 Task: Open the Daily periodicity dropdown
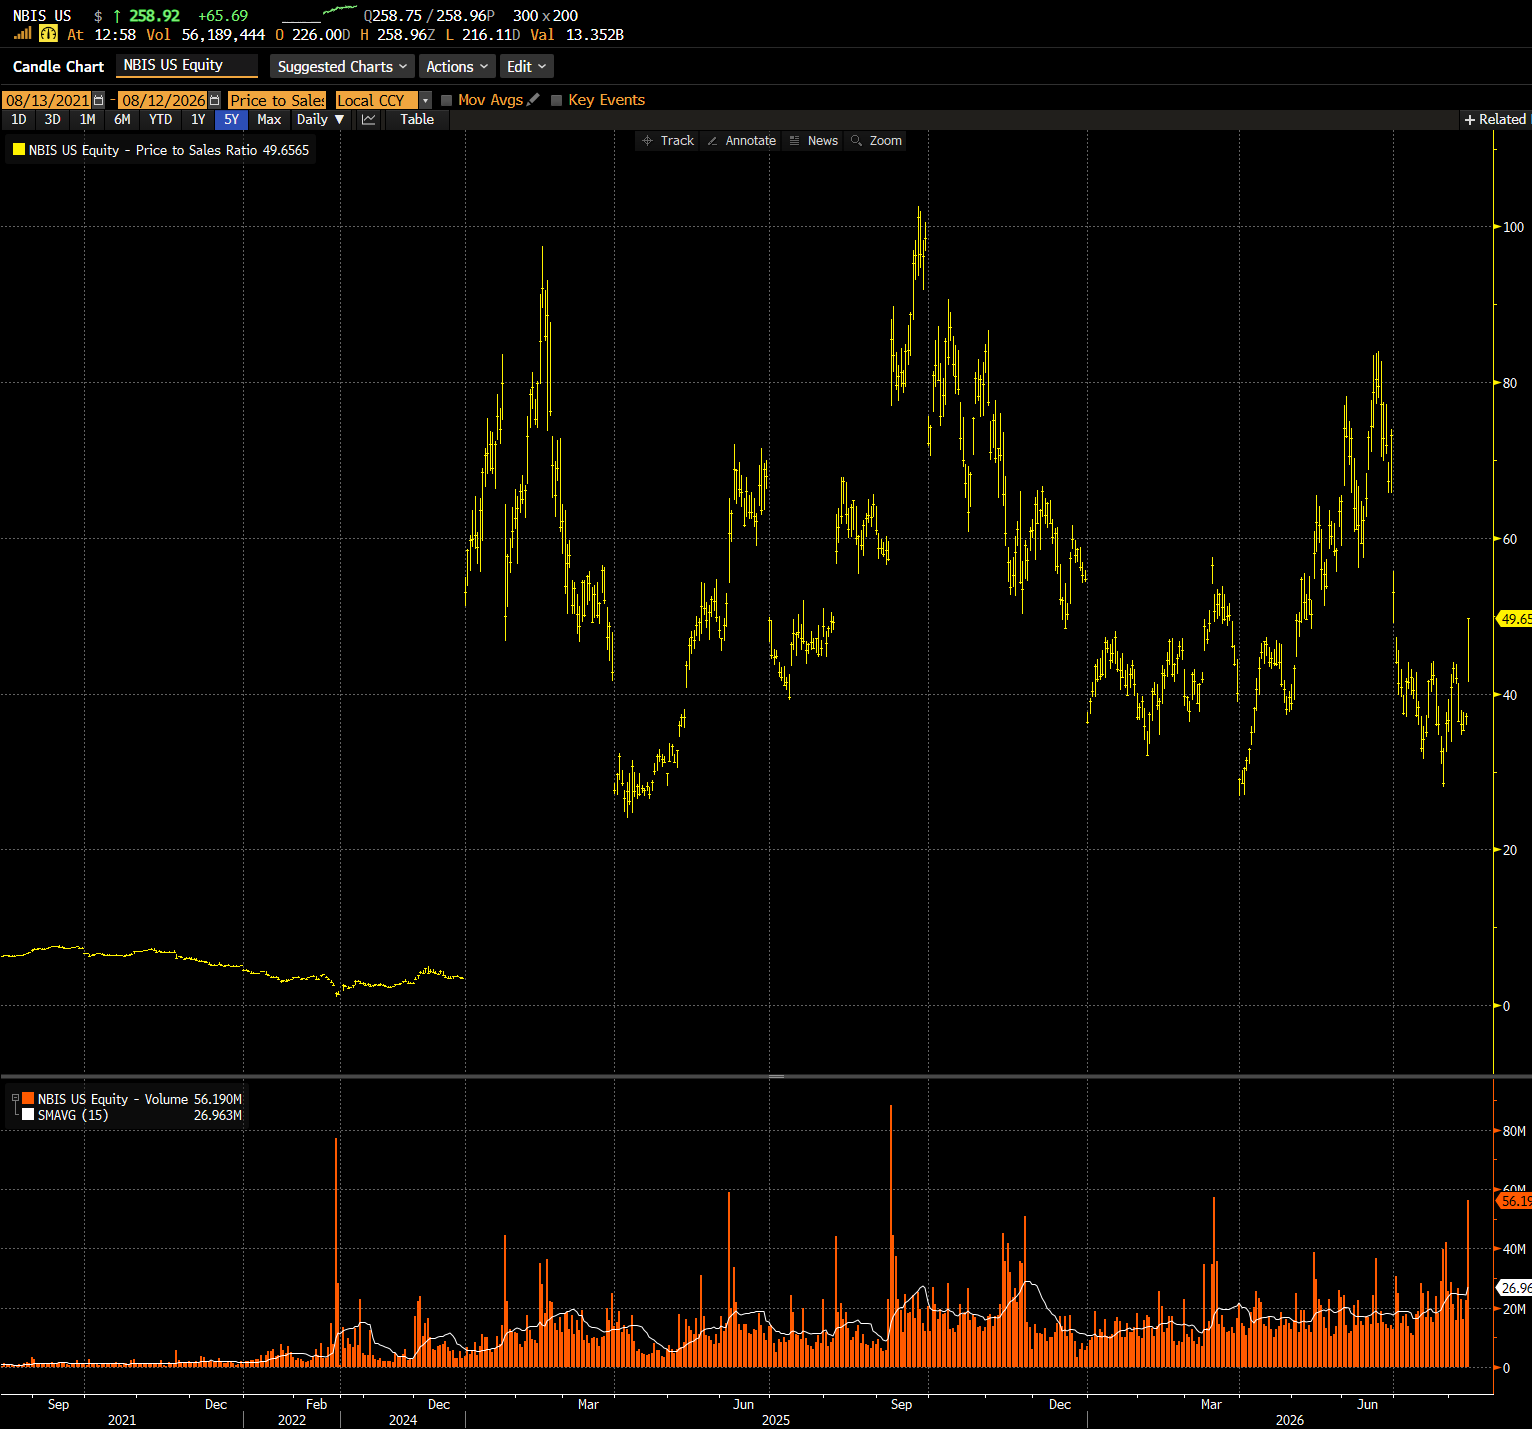click(x=320, y=119)
